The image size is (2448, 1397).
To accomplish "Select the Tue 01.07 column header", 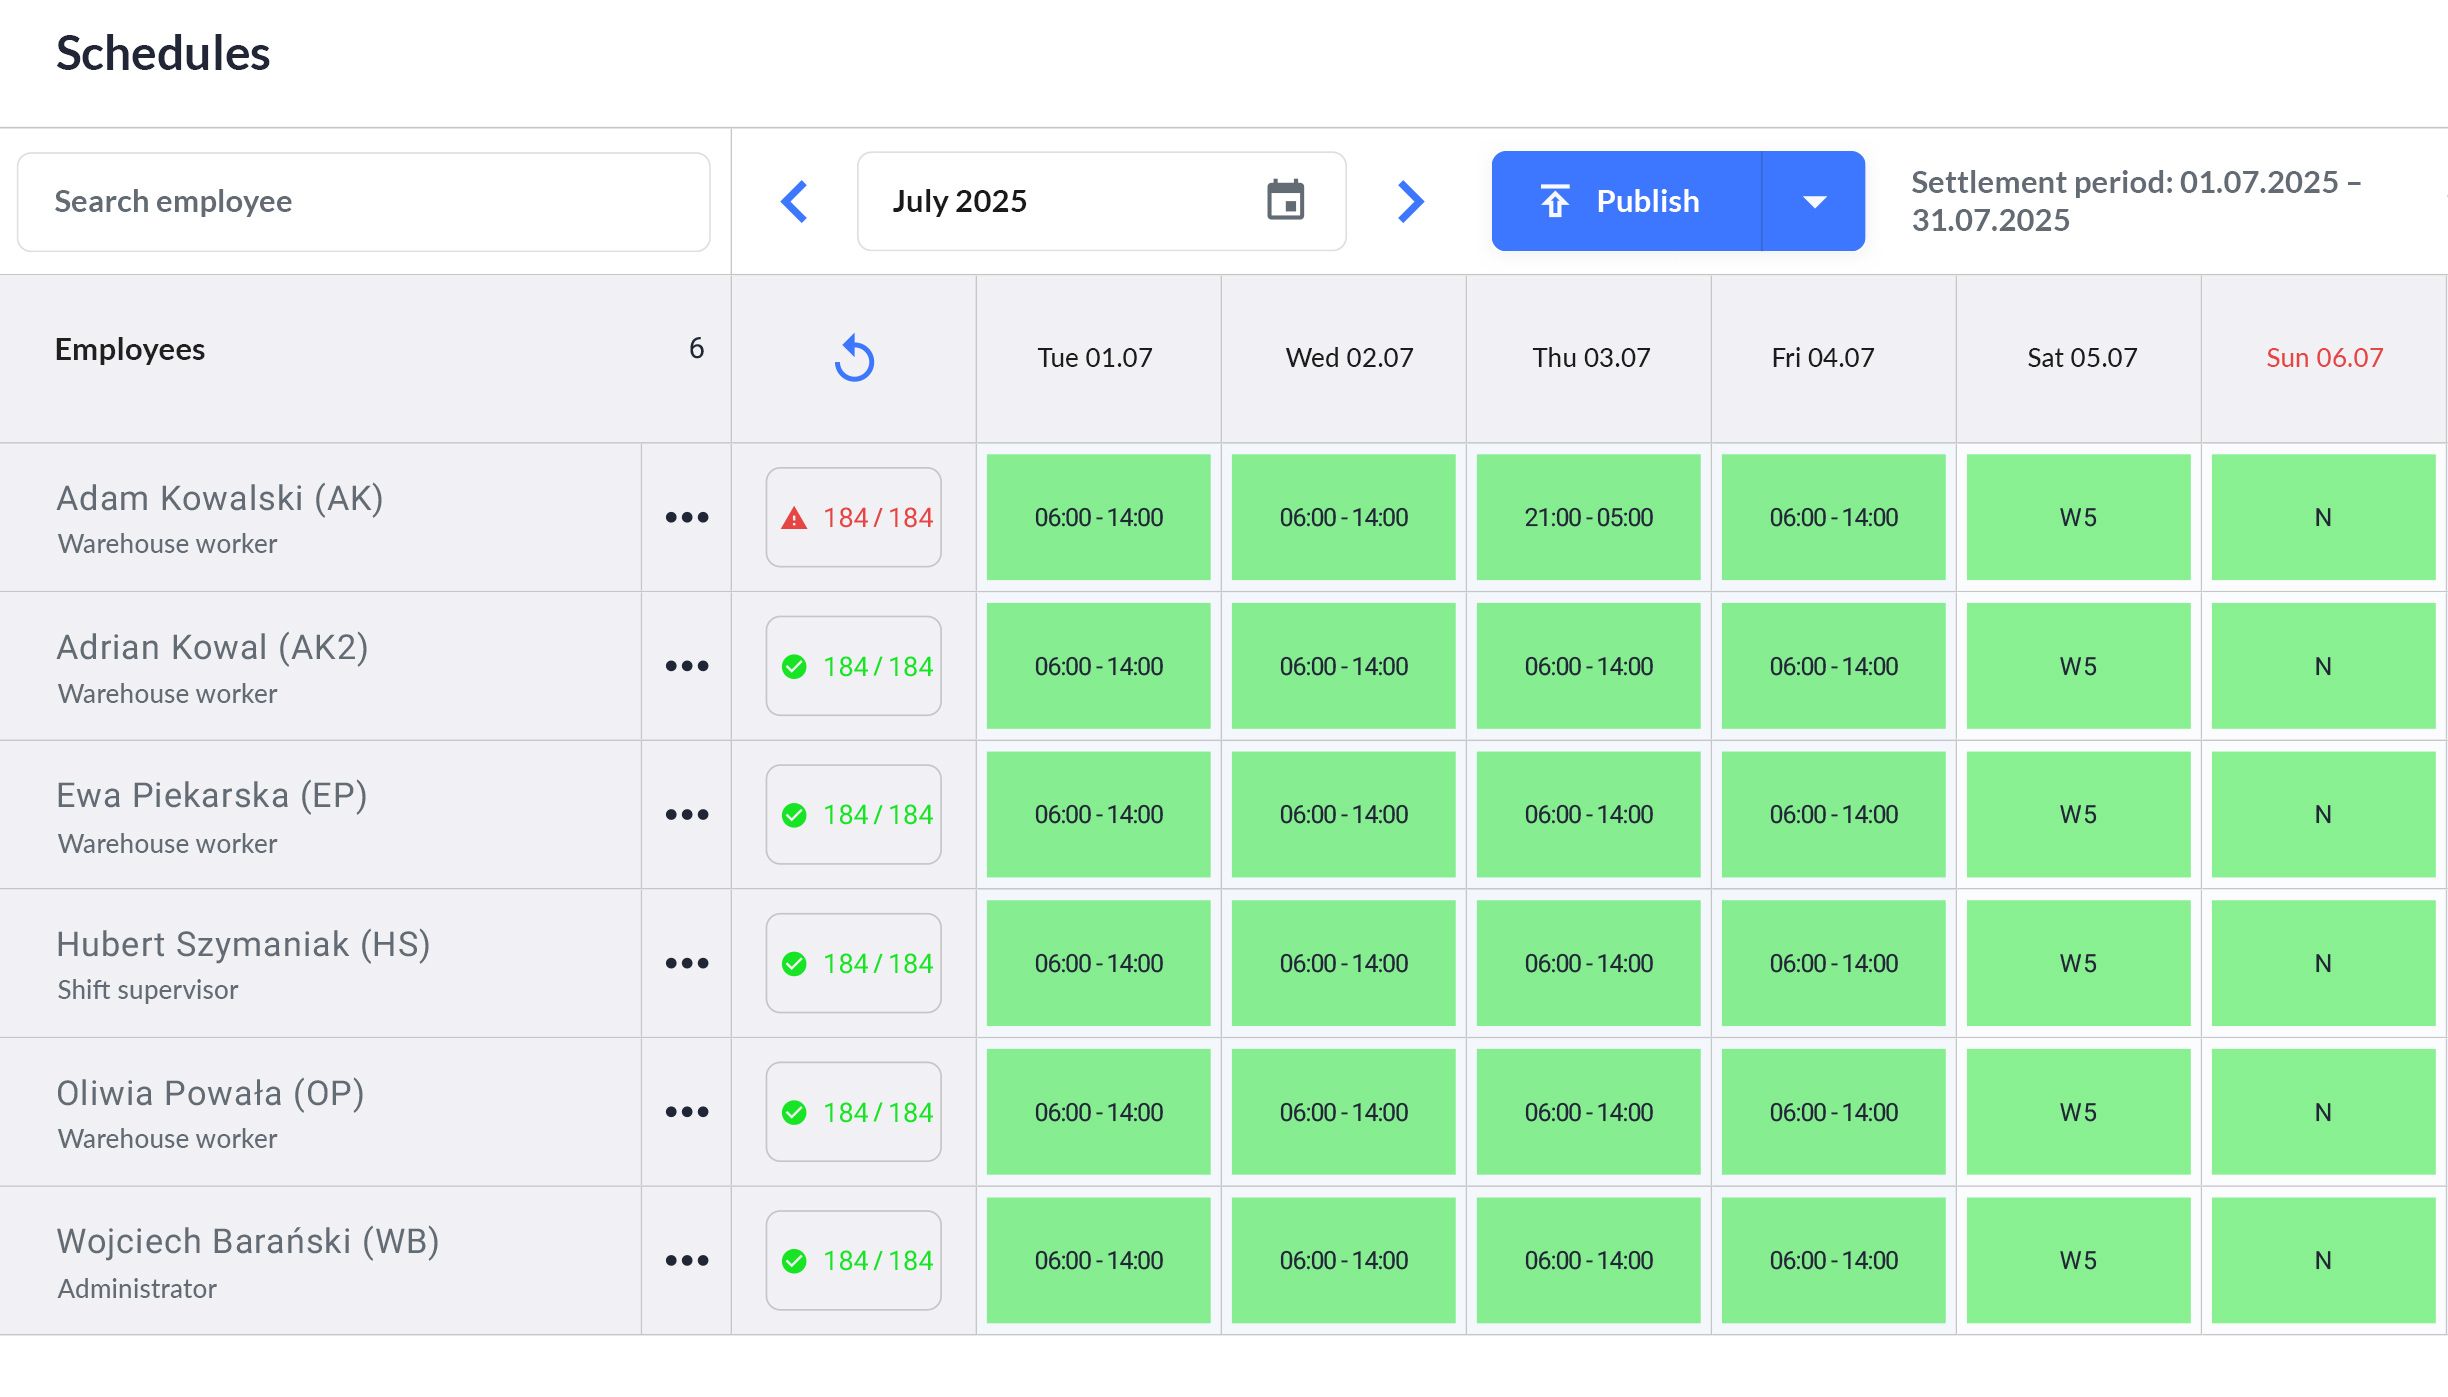I will tap(1095, 358).
